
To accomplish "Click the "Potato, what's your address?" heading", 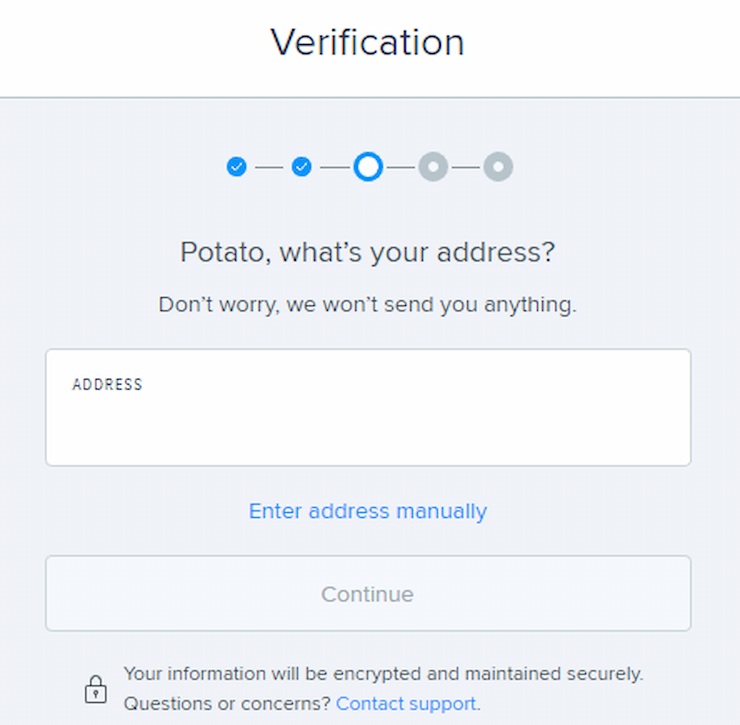I will point(368,253).
